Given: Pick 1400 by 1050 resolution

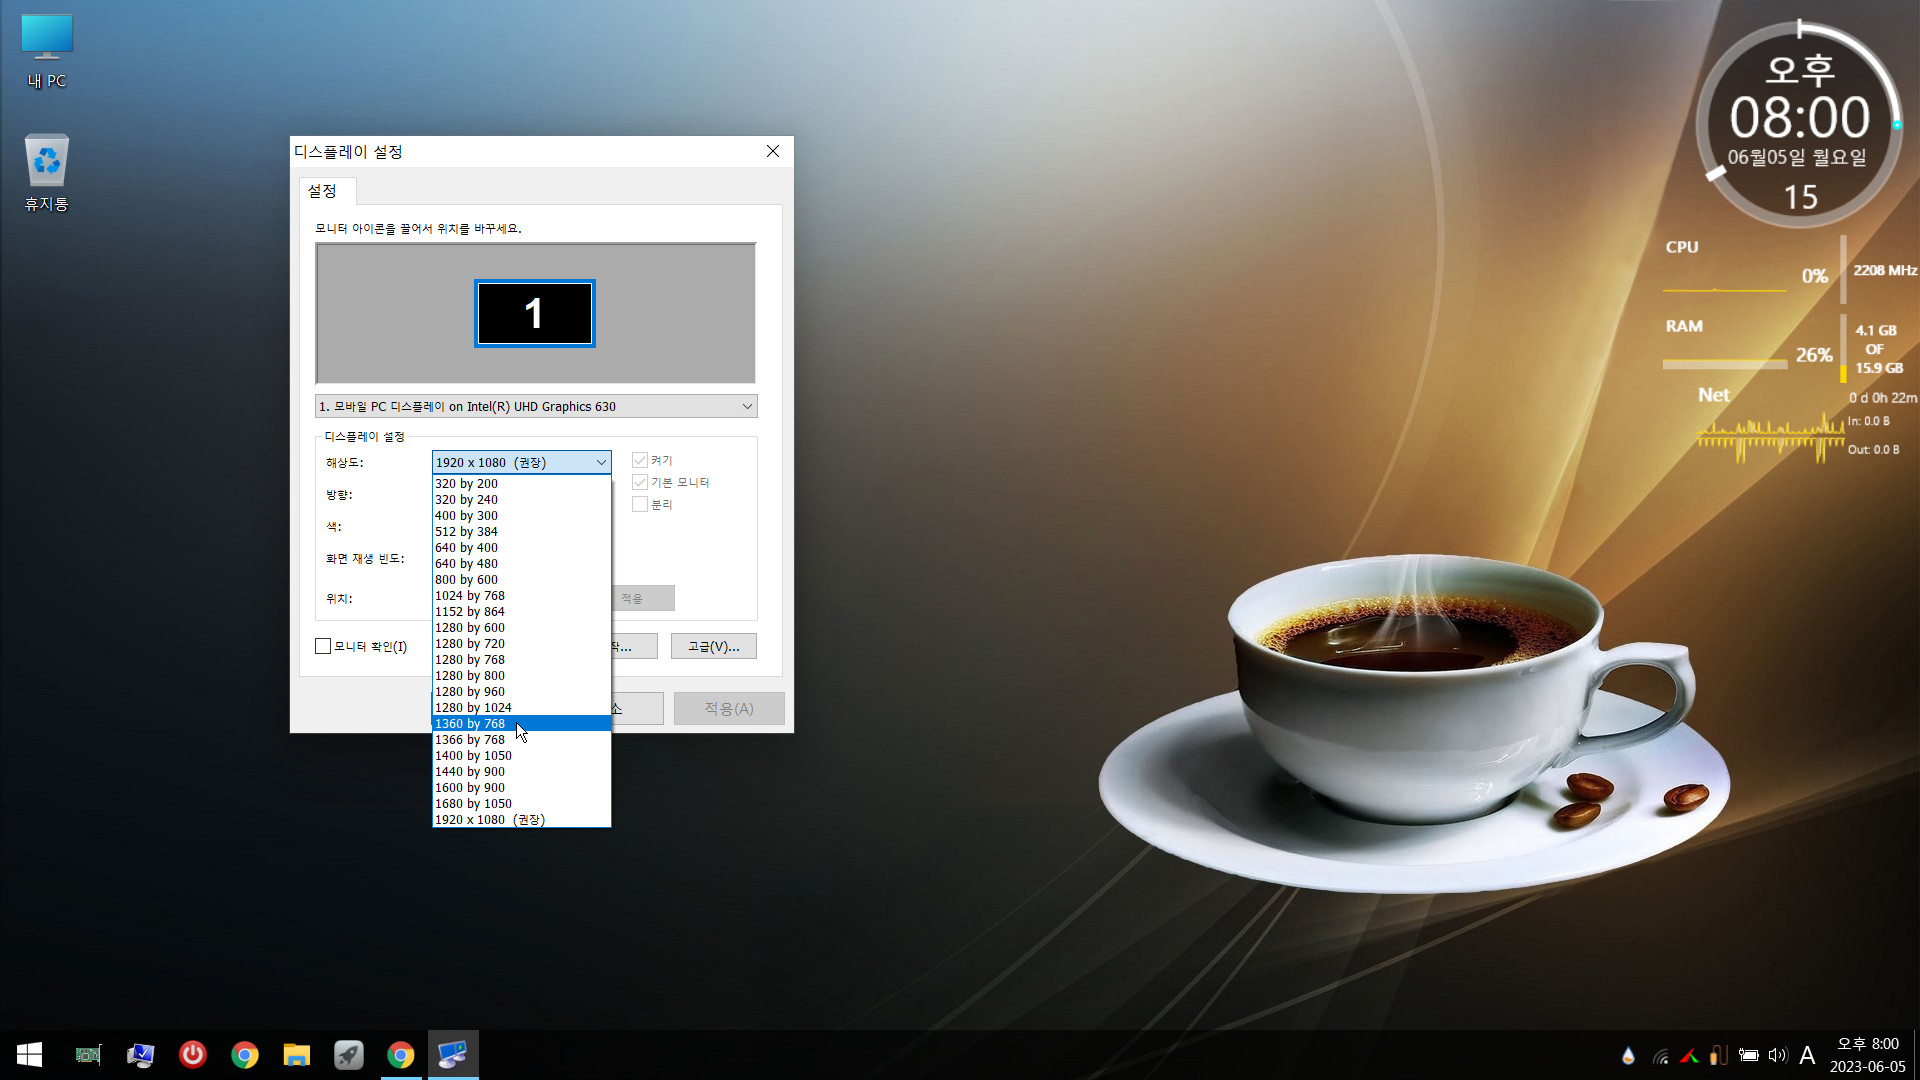Looking at the screenshot, I should click(521, 755).
